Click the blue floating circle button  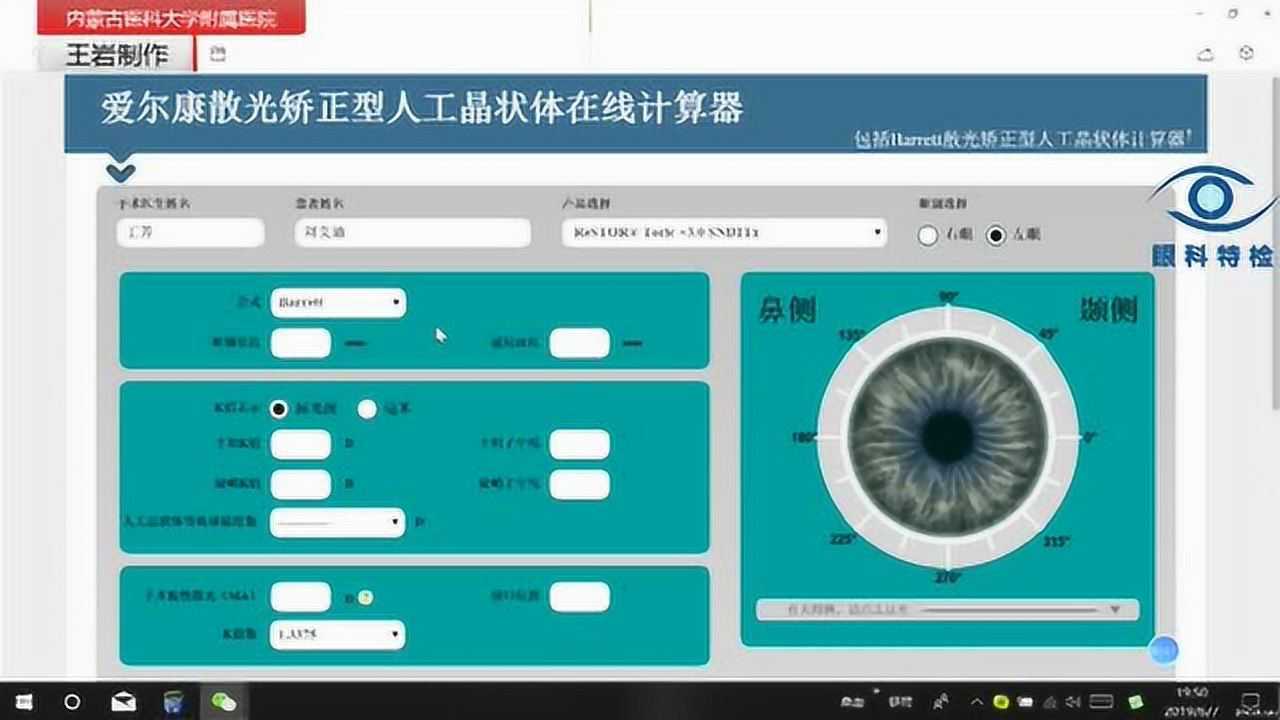(x=1163, y=651)
